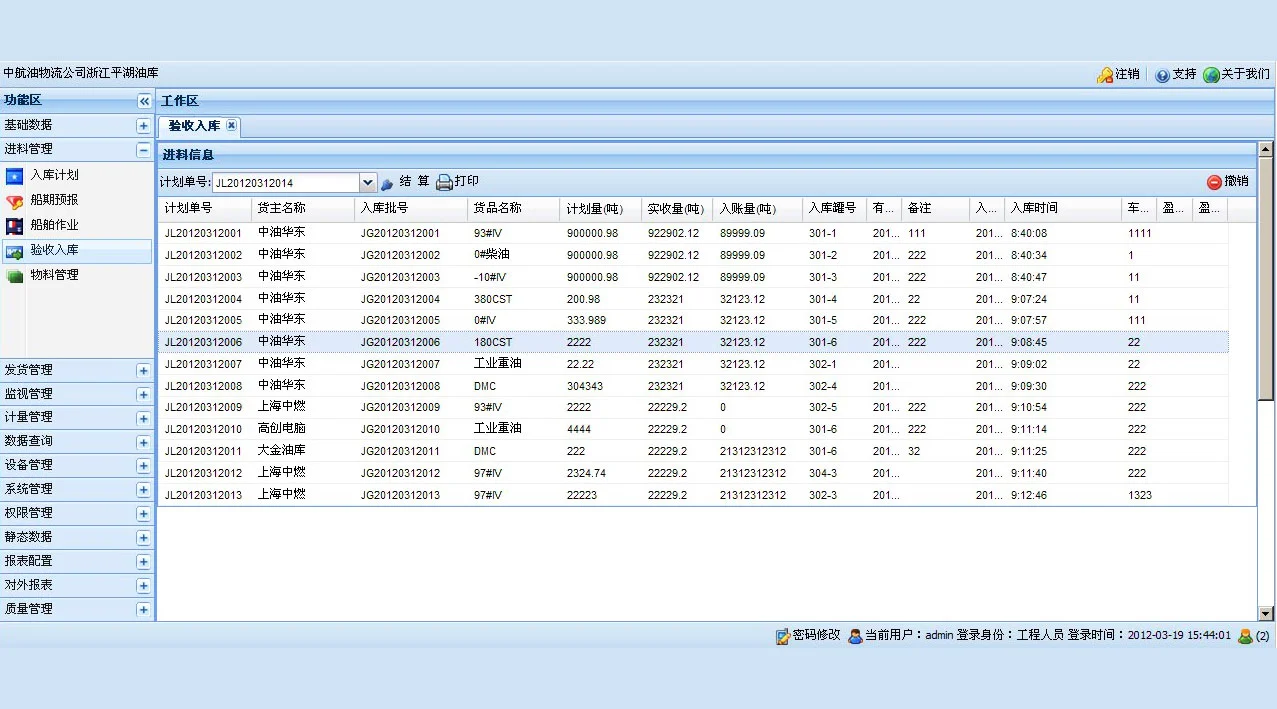Open 入库计划 in the sidebar

point(54,175)
